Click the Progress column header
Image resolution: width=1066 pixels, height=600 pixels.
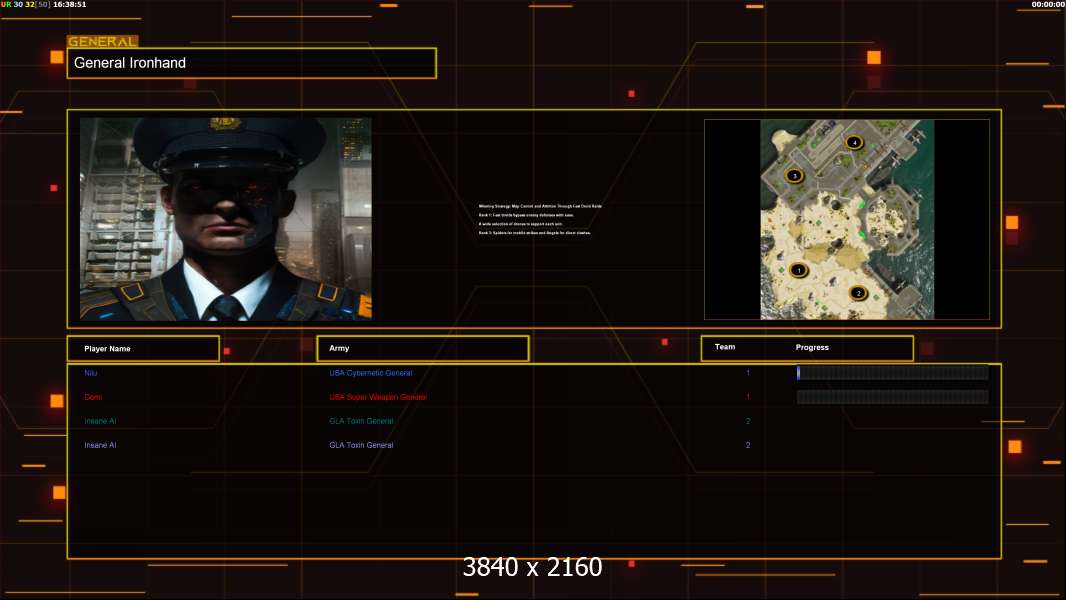[812, 347]
